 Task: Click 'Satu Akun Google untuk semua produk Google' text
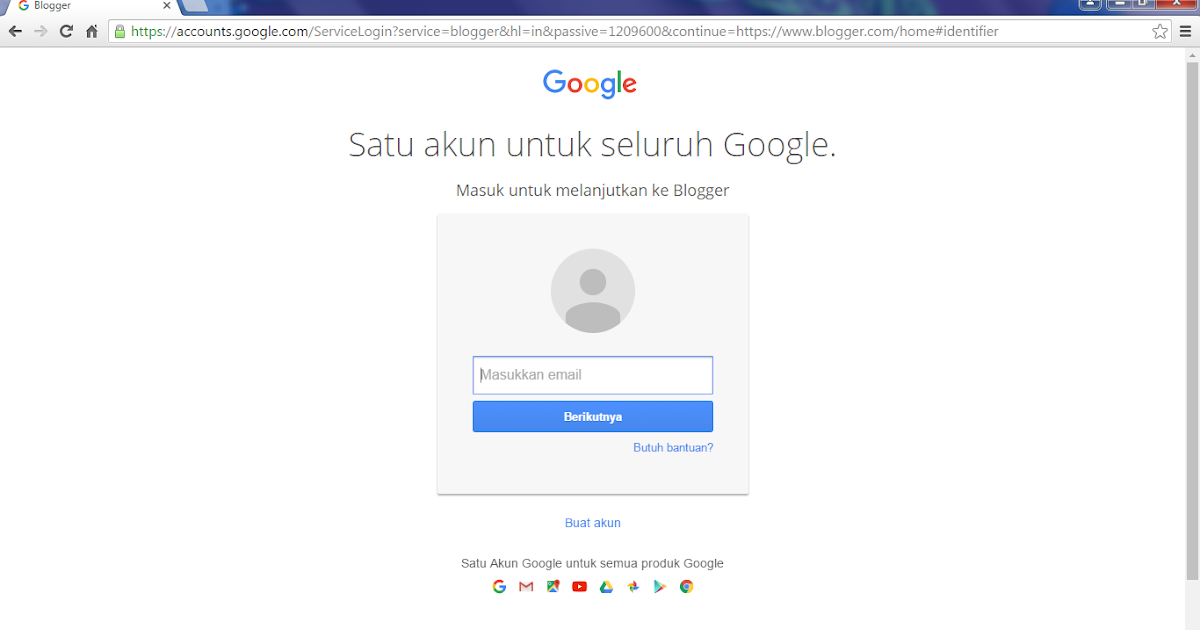click(x=592, y=563)
